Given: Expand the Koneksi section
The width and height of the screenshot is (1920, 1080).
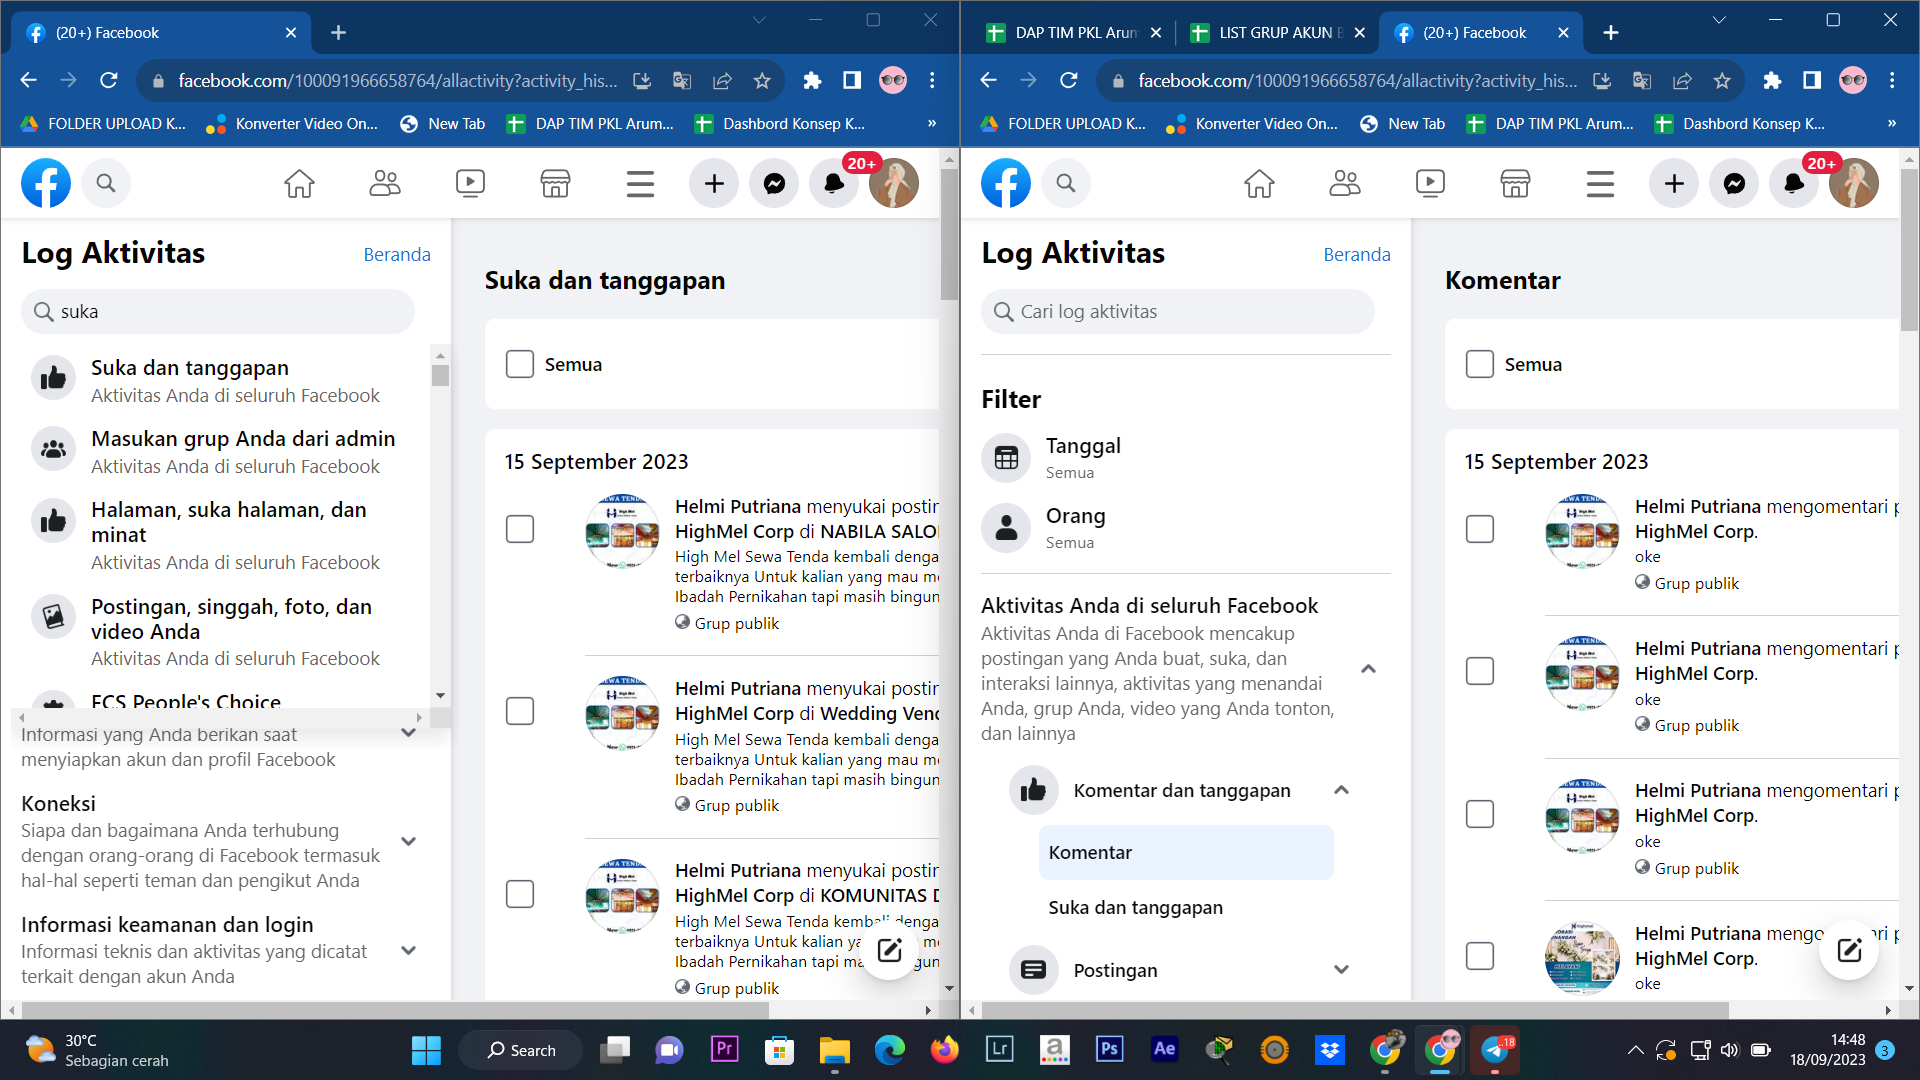Looking at the screenshot, I should click(x=408, y=842).
